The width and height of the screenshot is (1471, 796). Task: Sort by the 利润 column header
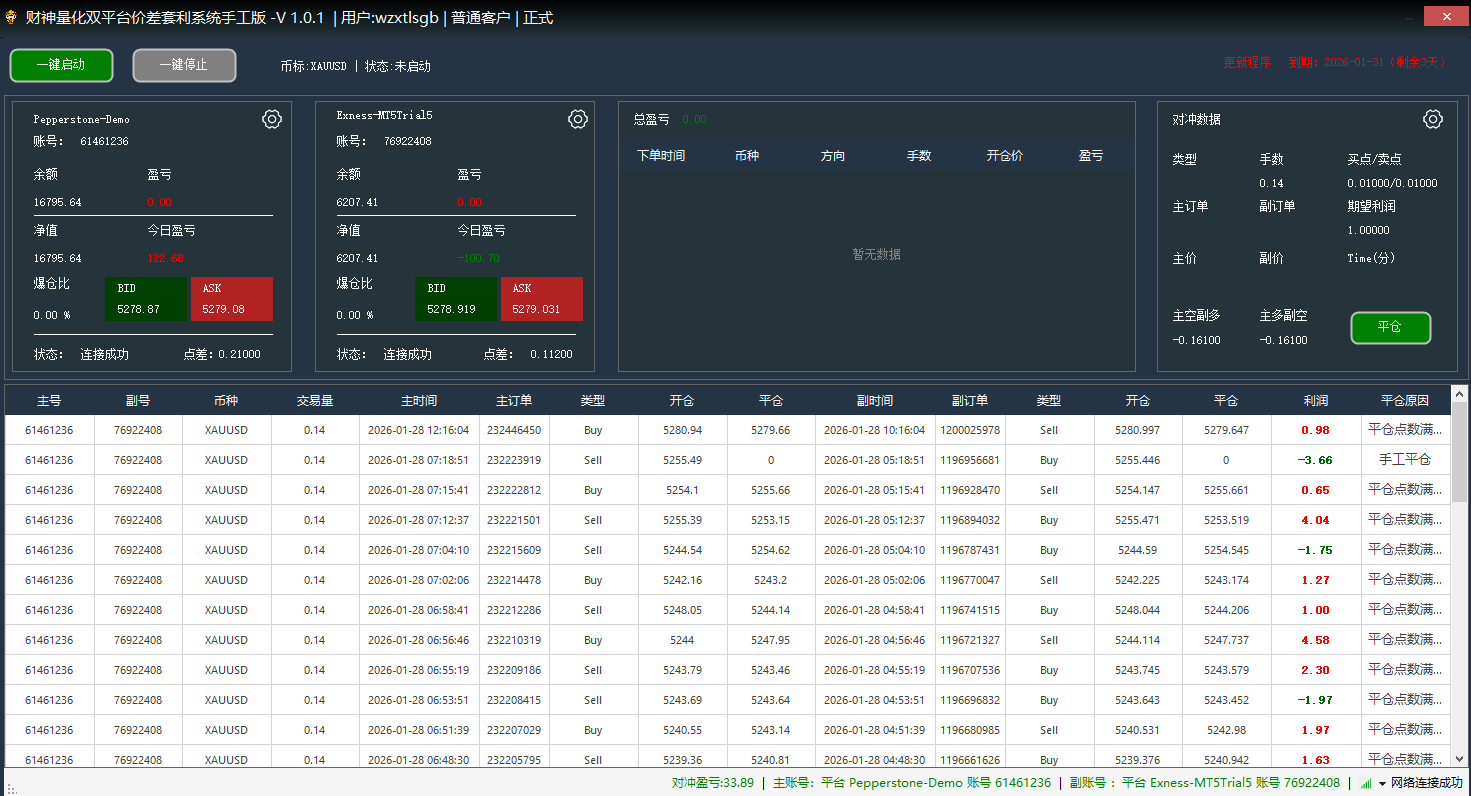1315,399
